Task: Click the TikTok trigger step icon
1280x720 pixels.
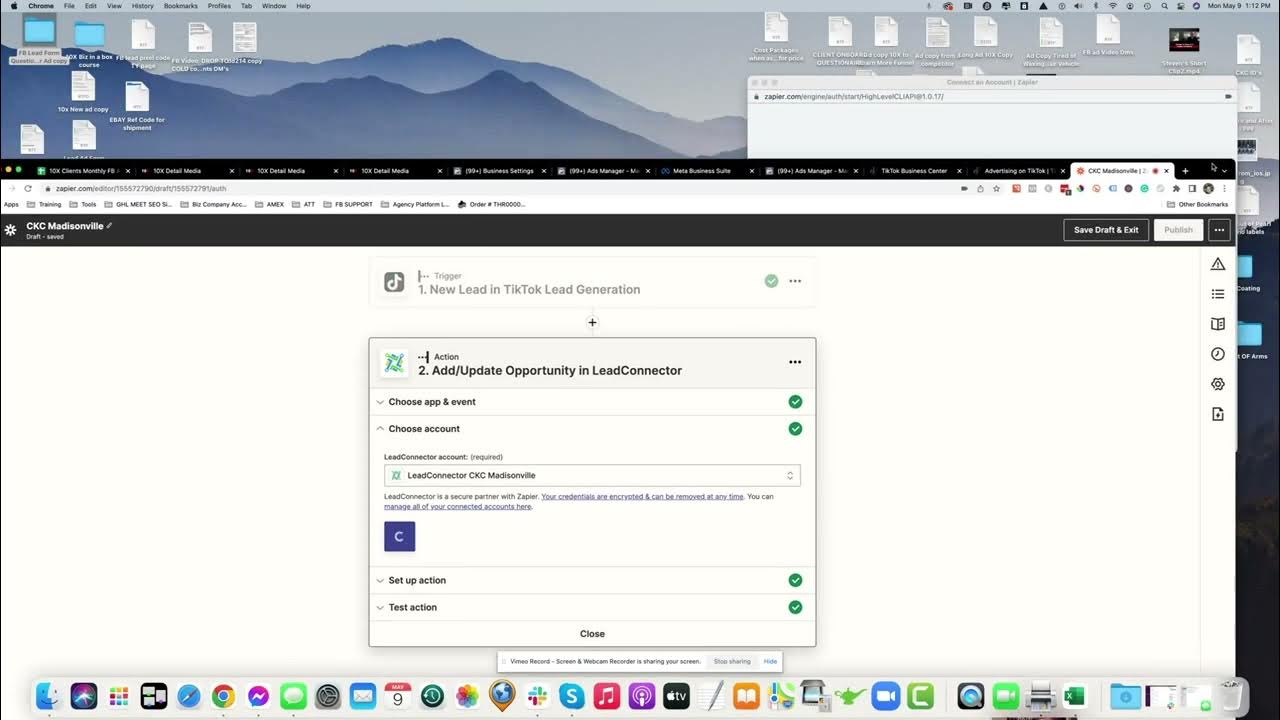Action: tap(394, 282)
